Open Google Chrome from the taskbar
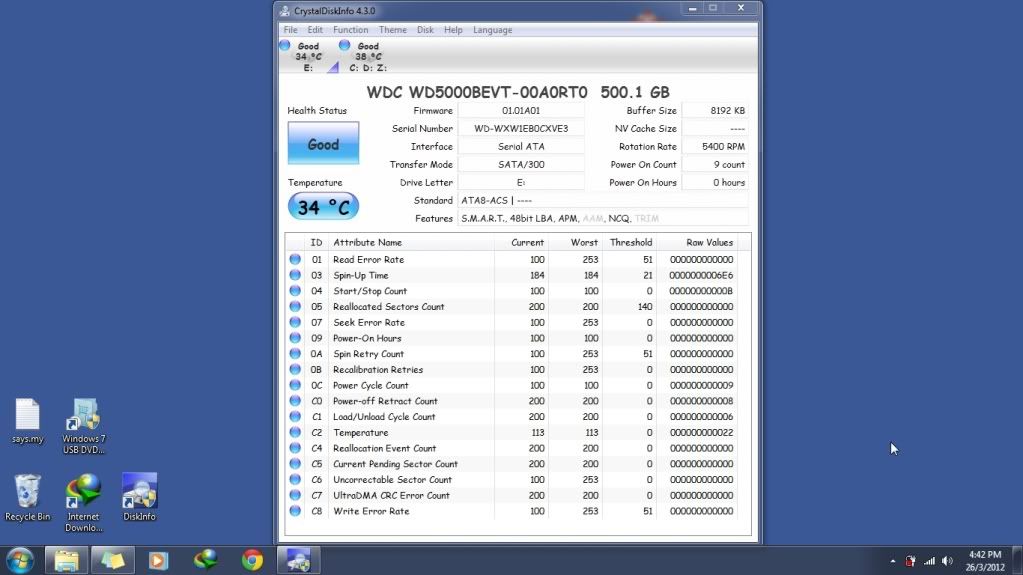Viewport: 1023px width, 575px height. [252, 560]
